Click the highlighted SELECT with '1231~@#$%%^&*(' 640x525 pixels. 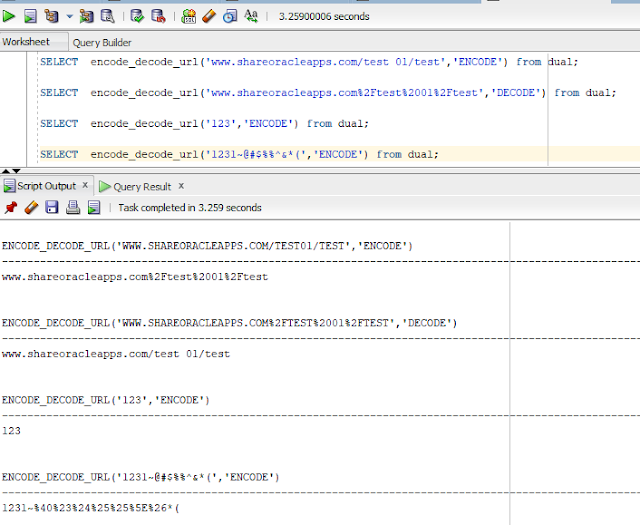239,154
